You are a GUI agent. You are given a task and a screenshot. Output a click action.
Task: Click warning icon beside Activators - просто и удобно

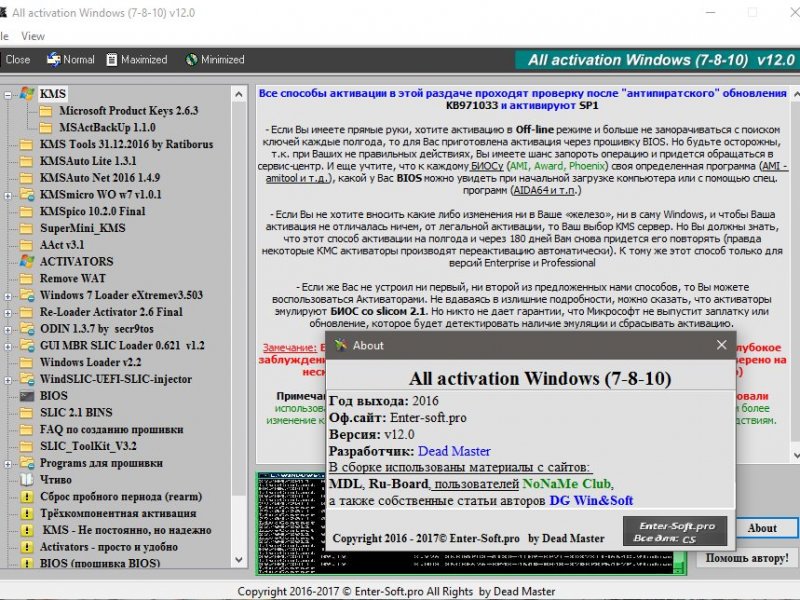27,547
